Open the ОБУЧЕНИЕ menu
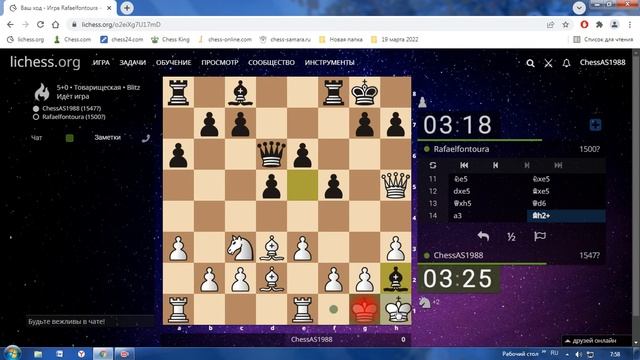Image resolution: width=640 pixels, height=360 pixels. (x=173, y=62)
